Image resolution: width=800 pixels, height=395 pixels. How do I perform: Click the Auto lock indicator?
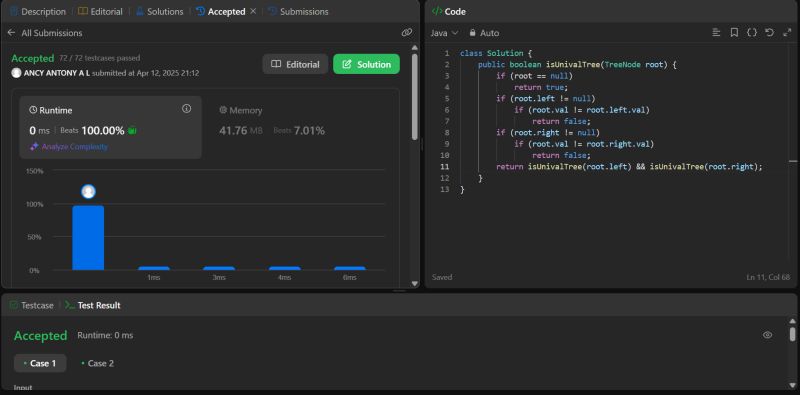(484, 33)
